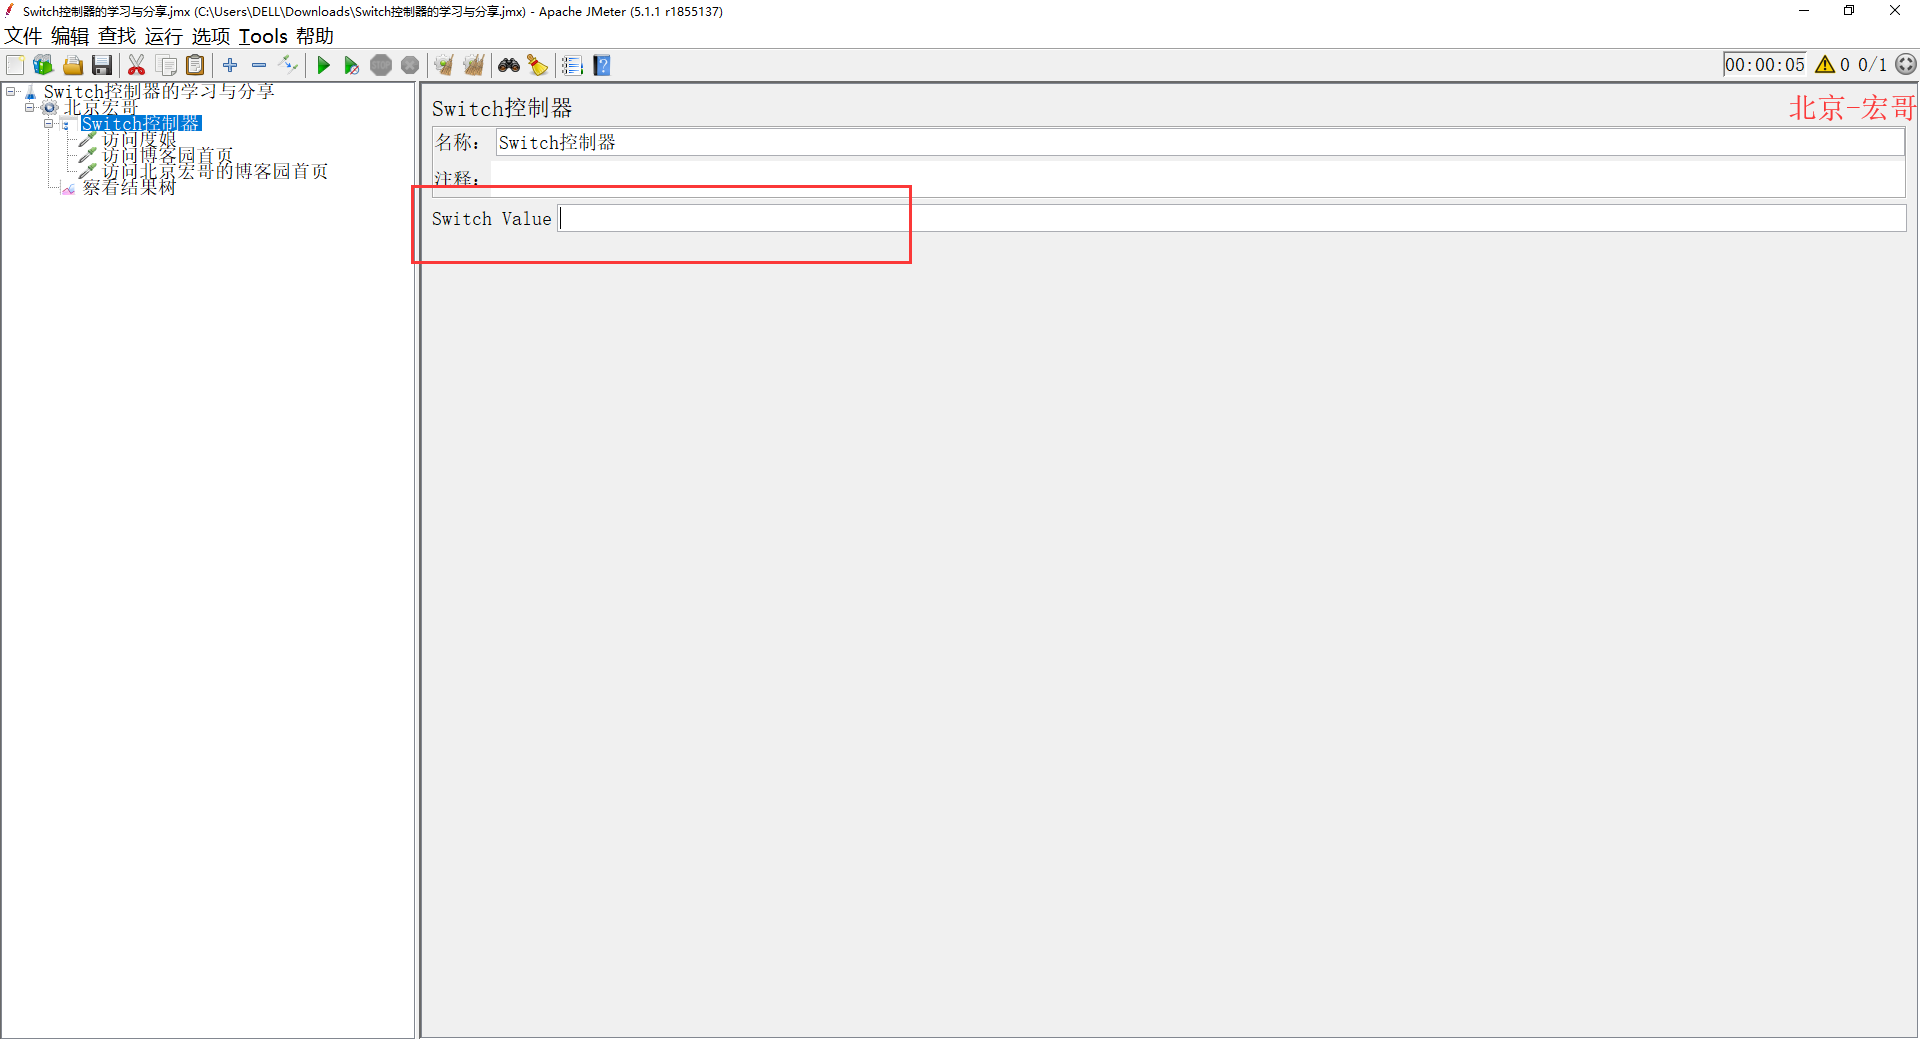Click the 注释 comments input field
The width and height of the screenshot is (1920, 1039).
pos(1200,178)
